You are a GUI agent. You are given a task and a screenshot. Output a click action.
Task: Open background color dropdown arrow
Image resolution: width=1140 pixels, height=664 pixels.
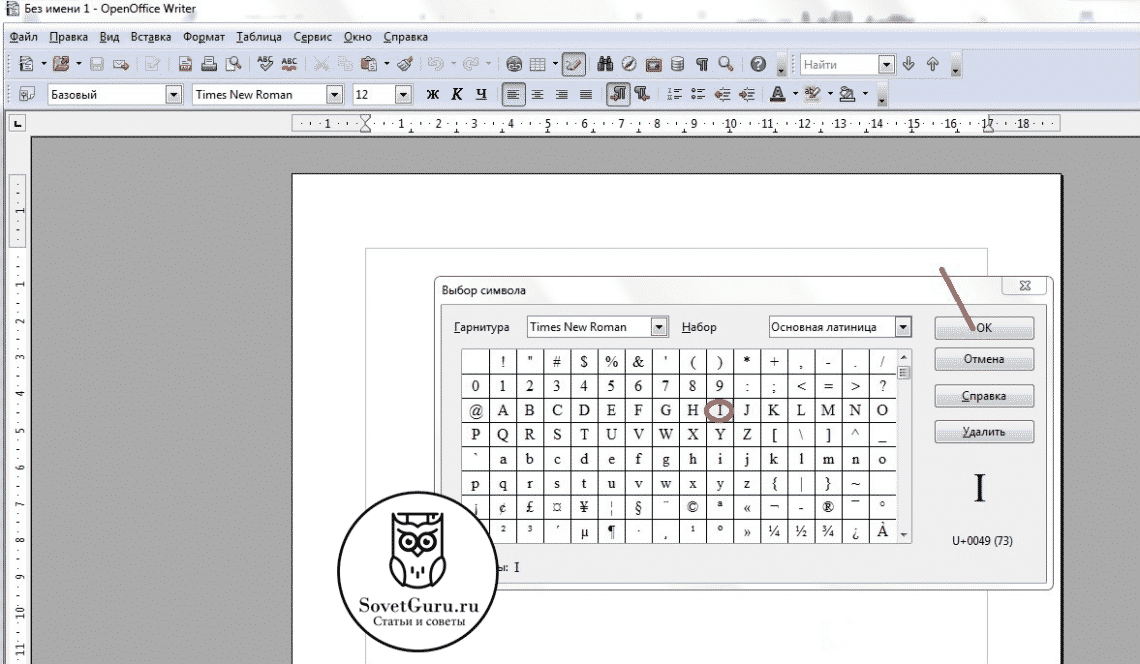point(865,95)
